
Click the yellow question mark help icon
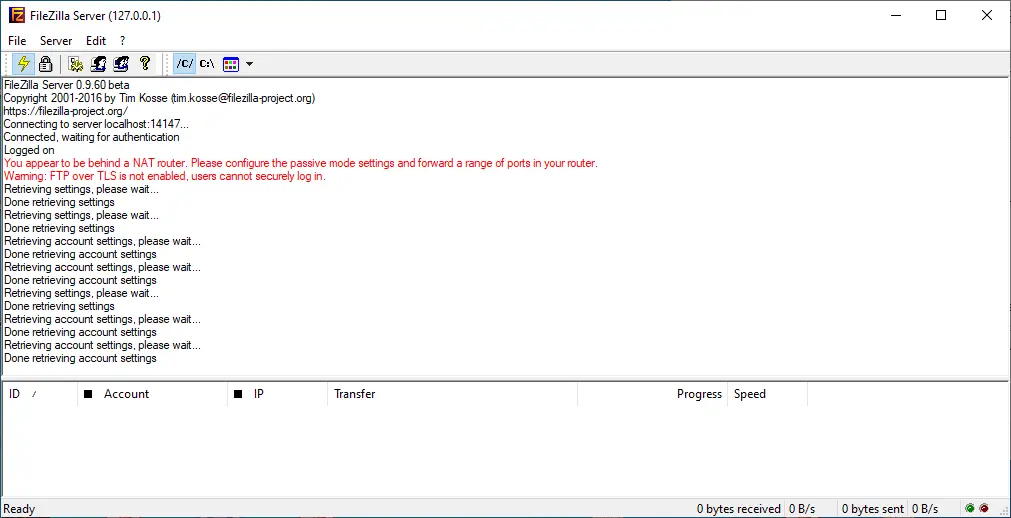pos(144,63)
